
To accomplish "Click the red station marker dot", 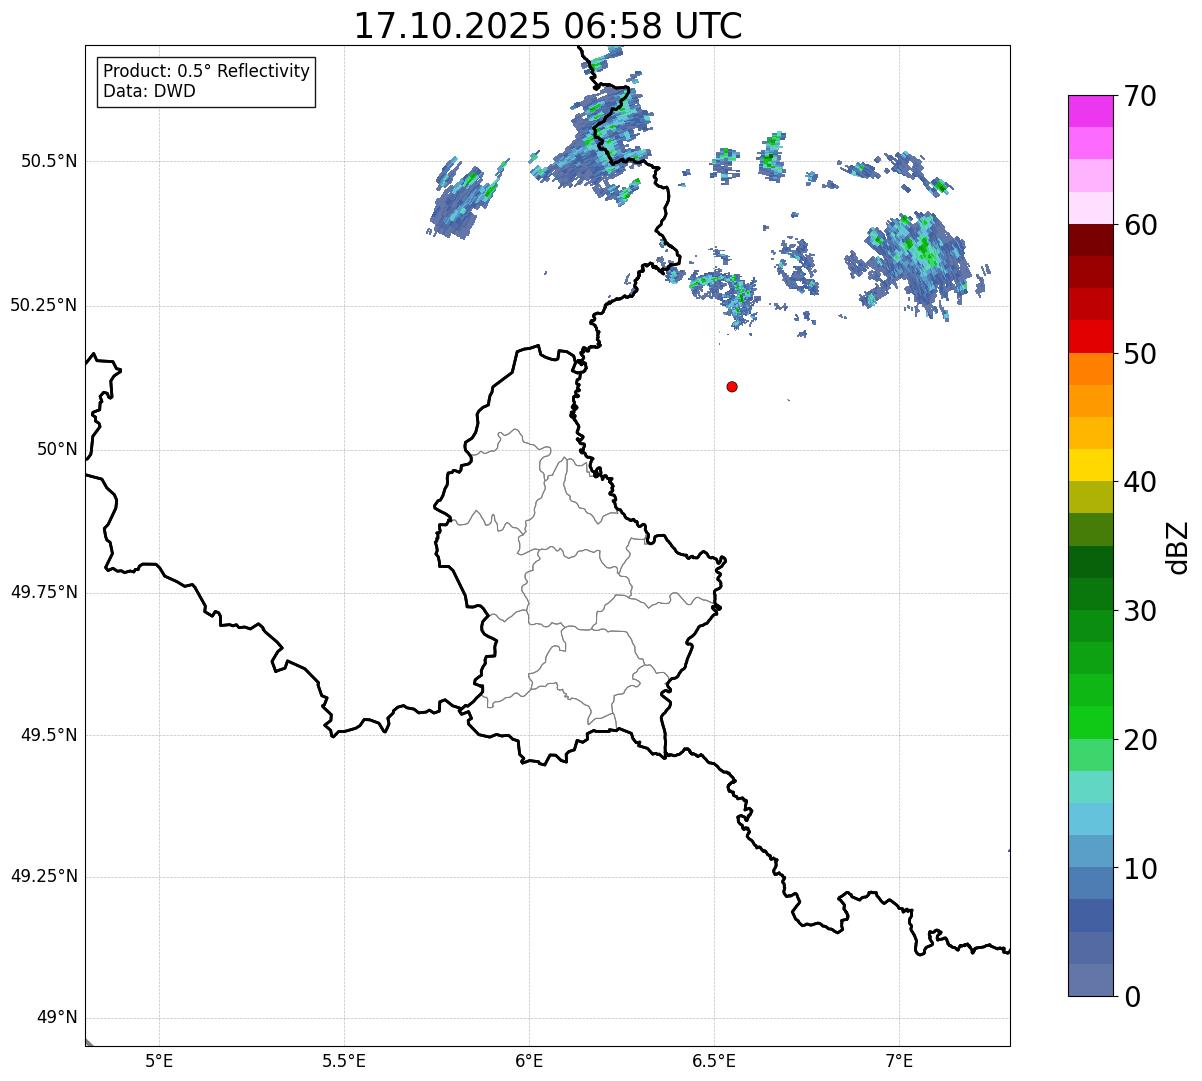I will (732, 386).
